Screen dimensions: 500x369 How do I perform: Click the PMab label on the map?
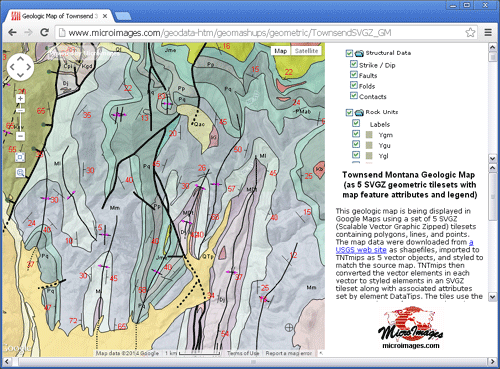(303, 112)
